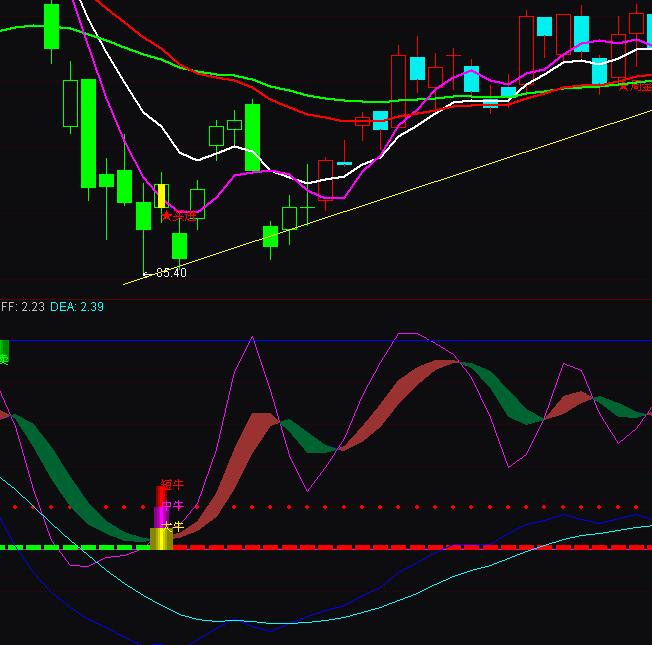This screenshot has width=652, height=645.
Task: Click the blue horizontal line atop the indicator panel
Action: click(300, 341)
